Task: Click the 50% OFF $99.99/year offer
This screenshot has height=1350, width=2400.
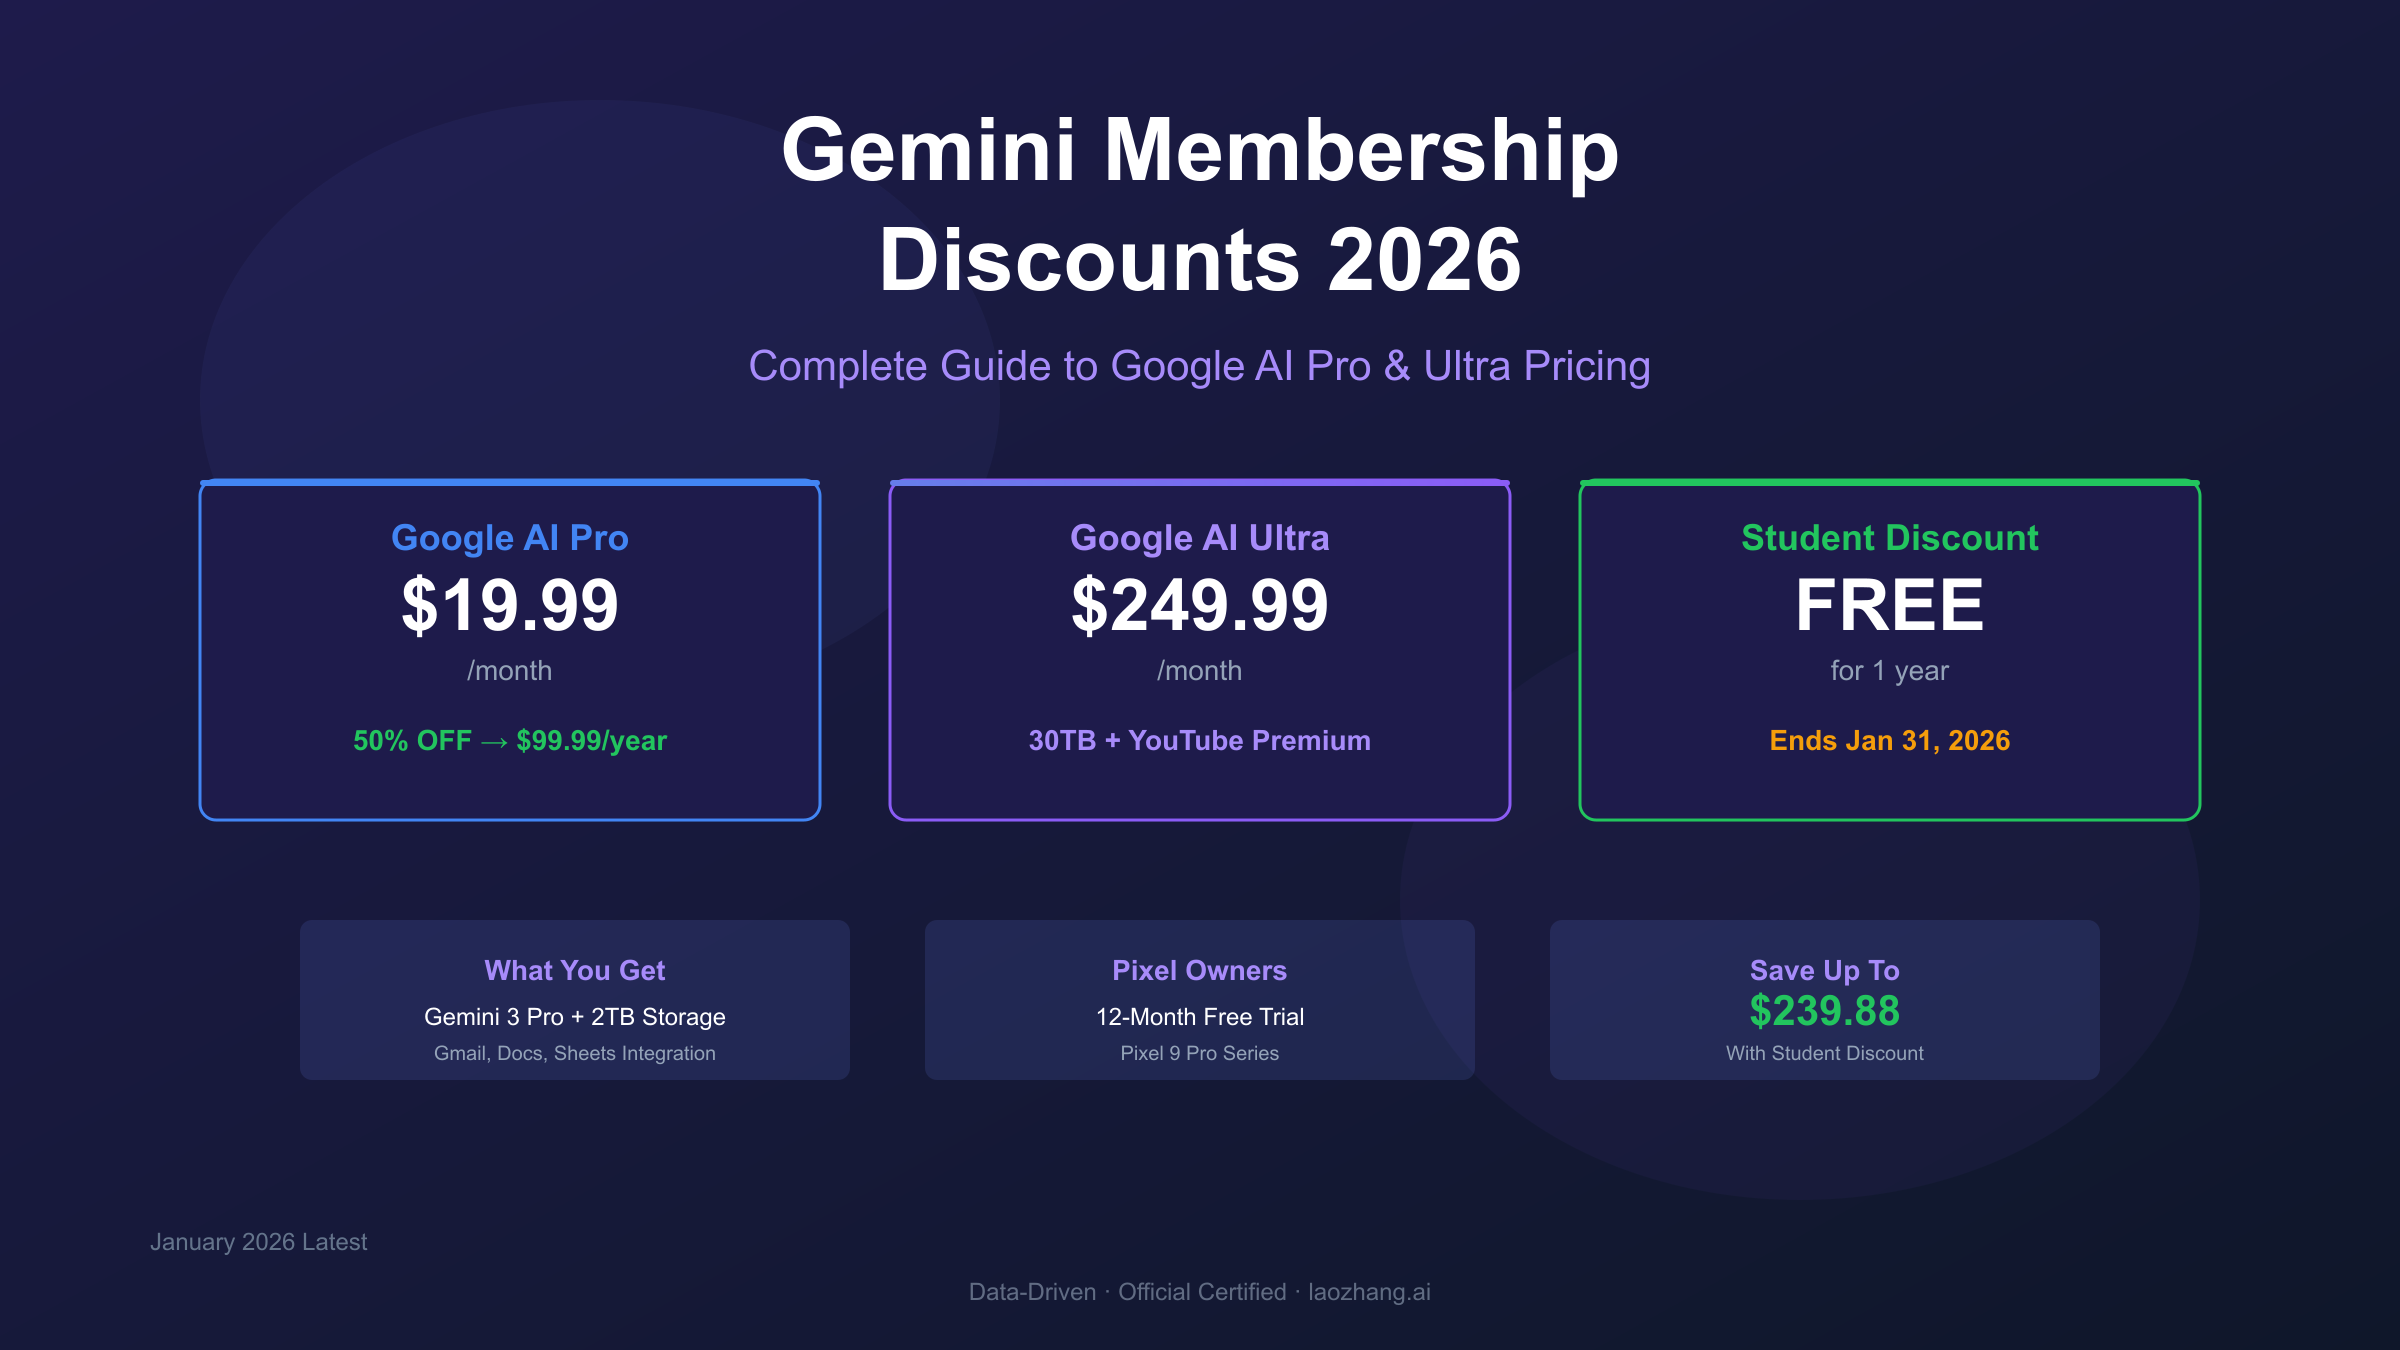Action: pos(510,741)
